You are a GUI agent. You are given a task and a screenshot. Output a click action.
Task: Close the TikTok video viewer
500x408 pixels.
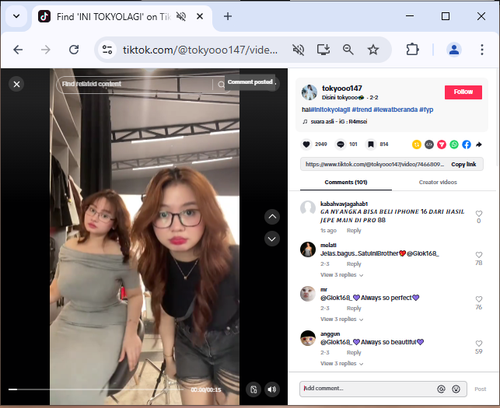17,84
